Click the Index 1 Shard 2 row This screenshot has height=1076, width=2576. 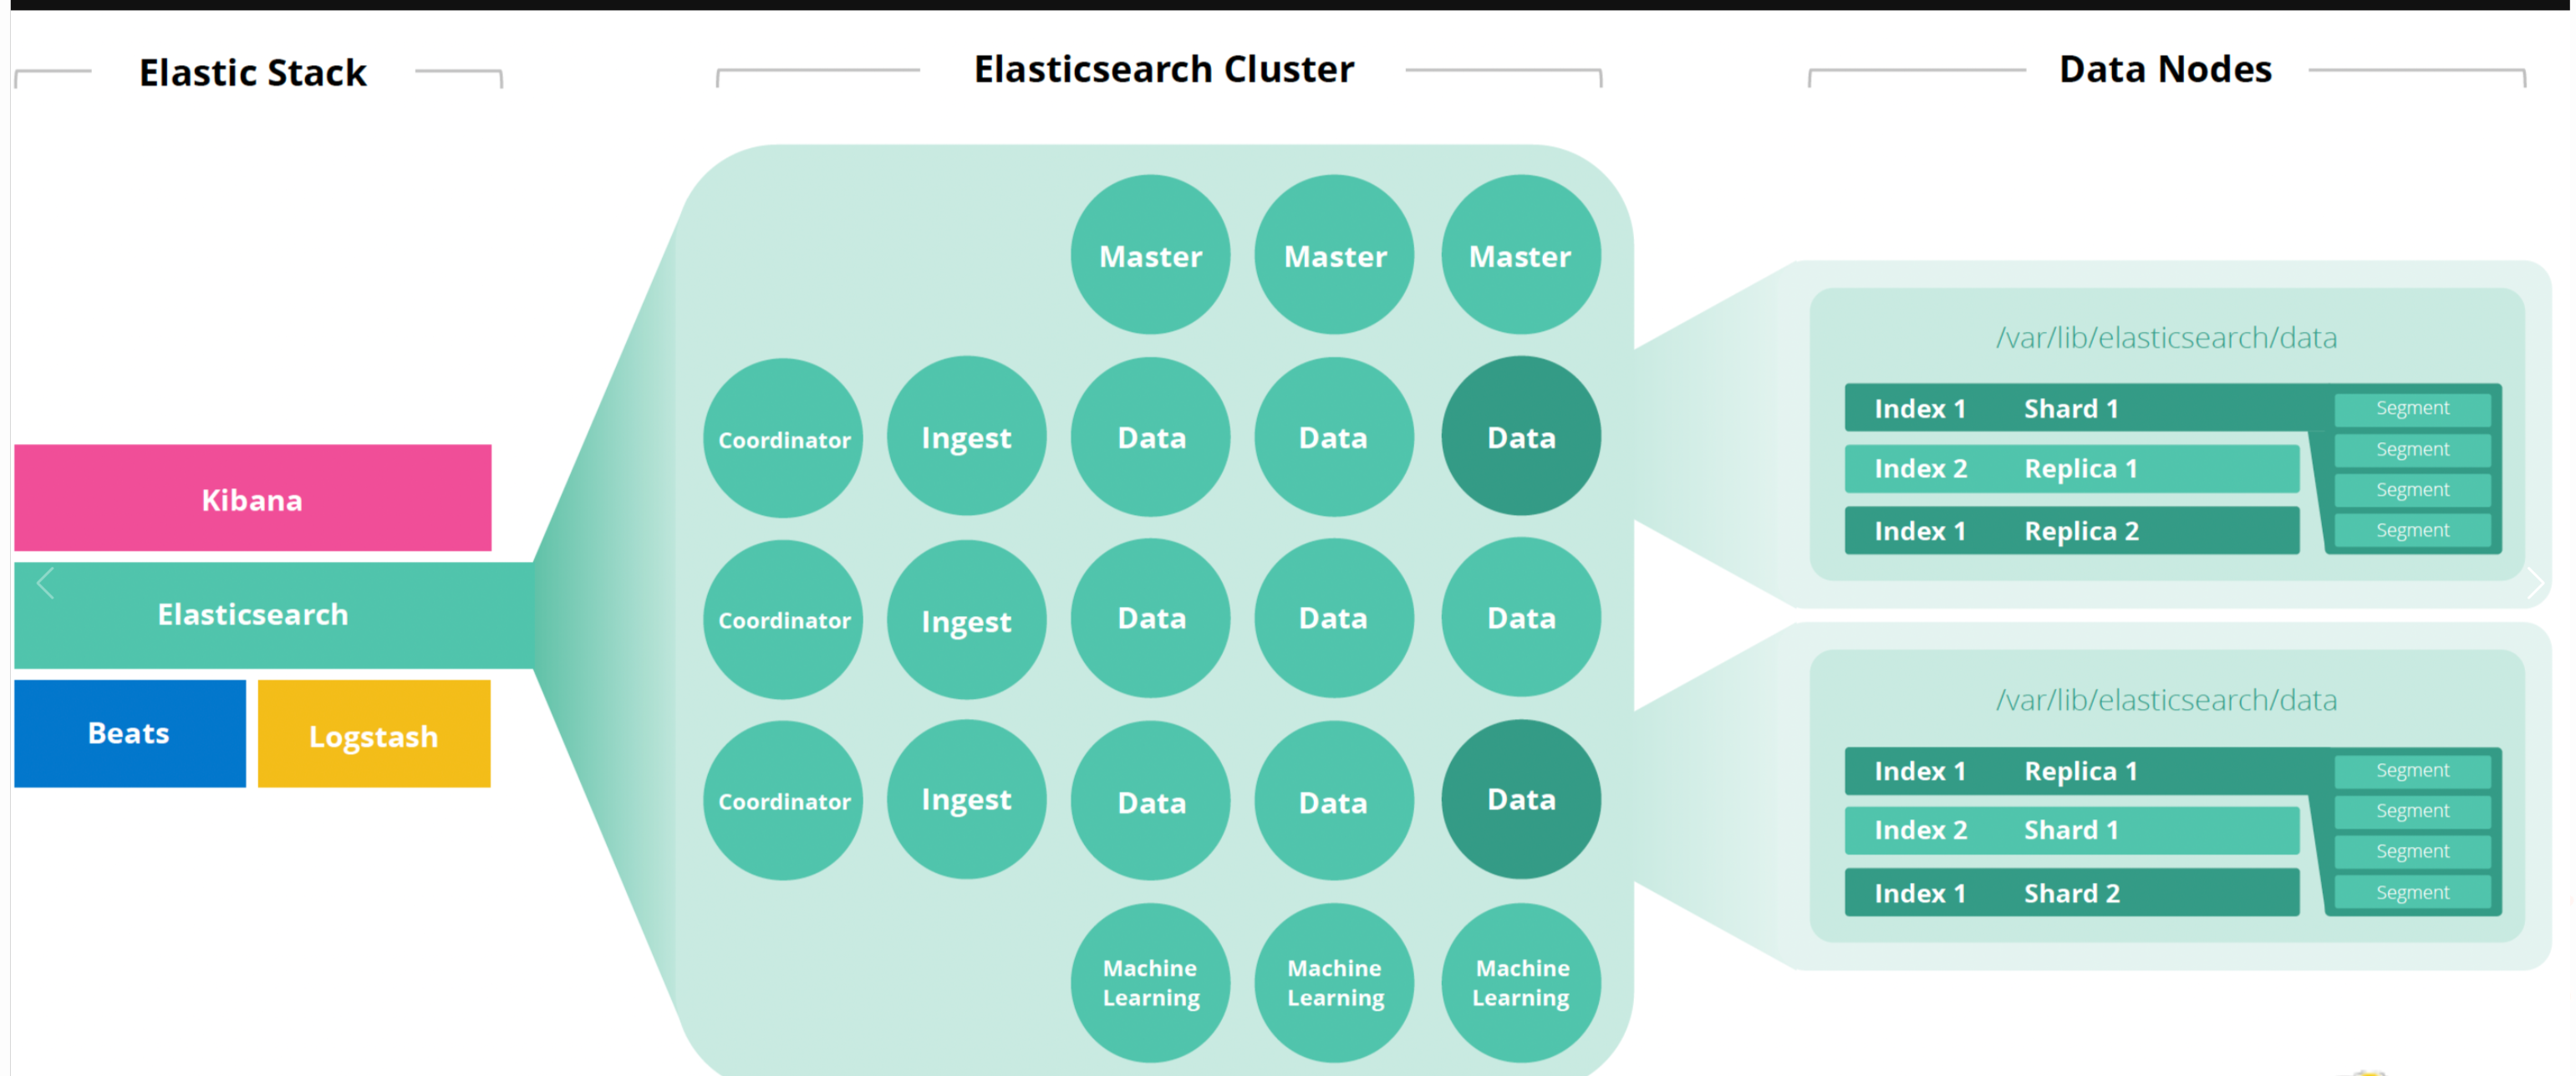(x=2072, y=892)
